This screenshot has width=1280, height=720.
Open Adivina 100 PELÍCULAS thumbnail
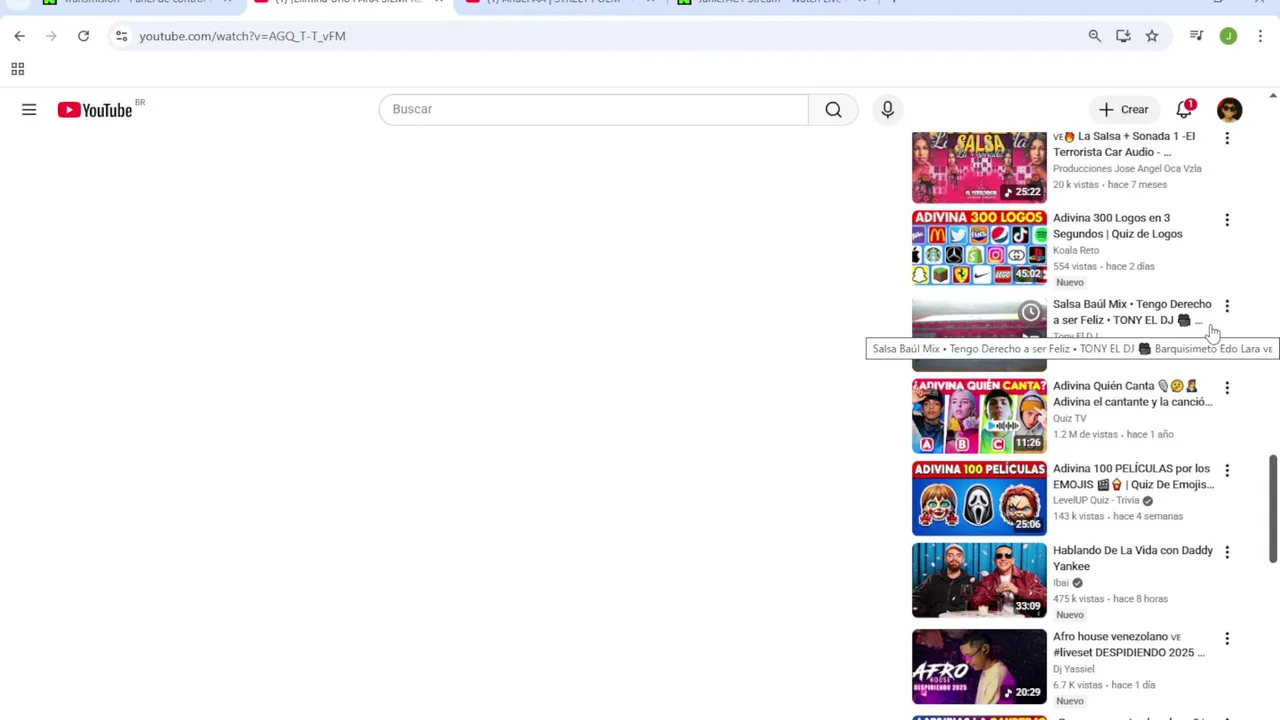click(979, 498)
